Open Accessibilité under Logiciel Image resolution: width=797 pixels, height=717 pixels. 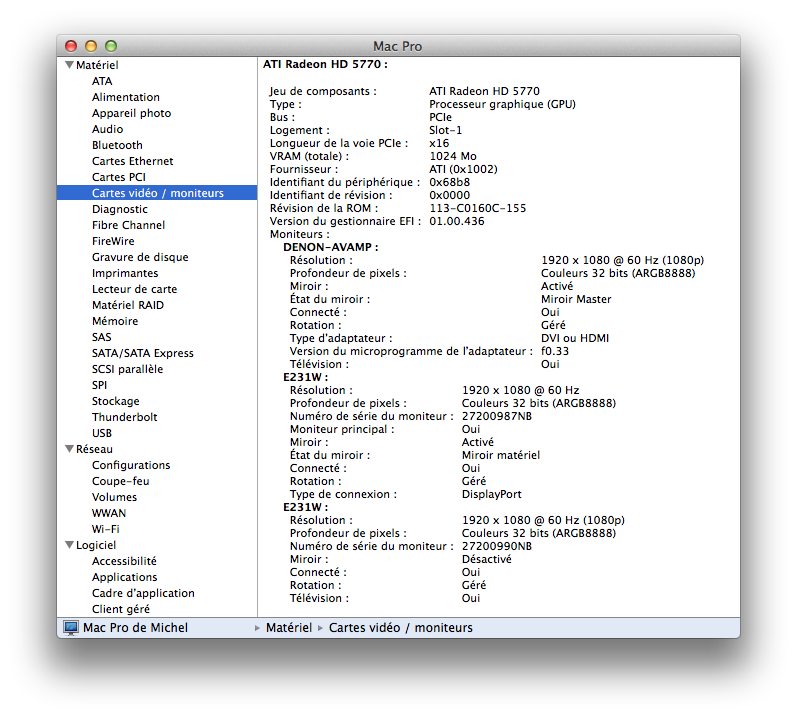pyautogui.click(x=125, y=562)
